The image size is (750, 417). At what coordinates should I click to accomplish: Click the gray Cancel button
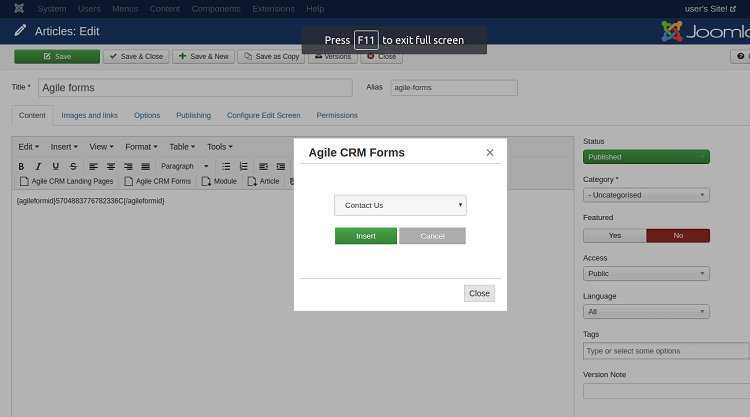[x=432, y=236]
